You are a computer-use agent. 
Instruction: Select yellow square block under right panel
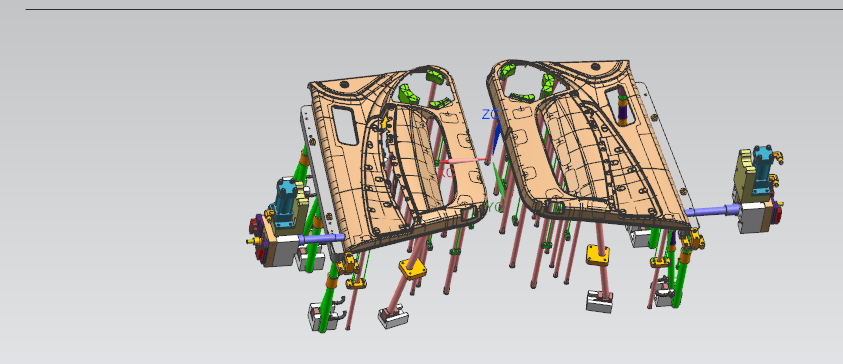point(598,255)
